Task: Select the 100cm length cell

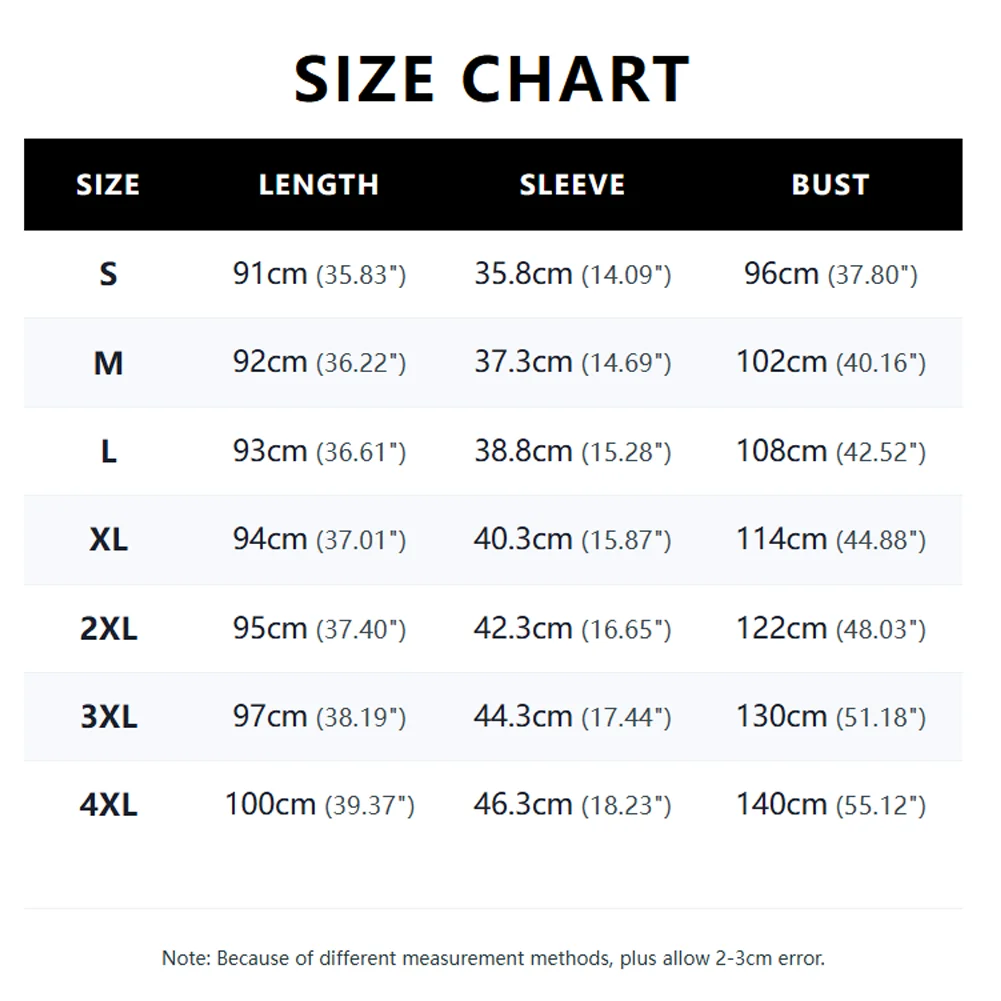Action: 320,804
